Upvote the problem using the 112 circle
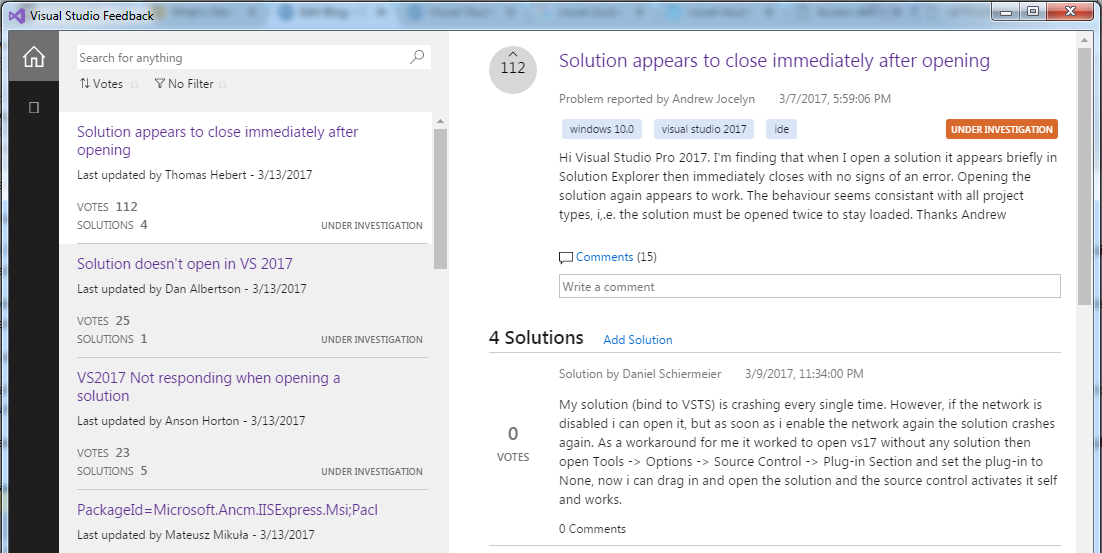 [513, 69]
